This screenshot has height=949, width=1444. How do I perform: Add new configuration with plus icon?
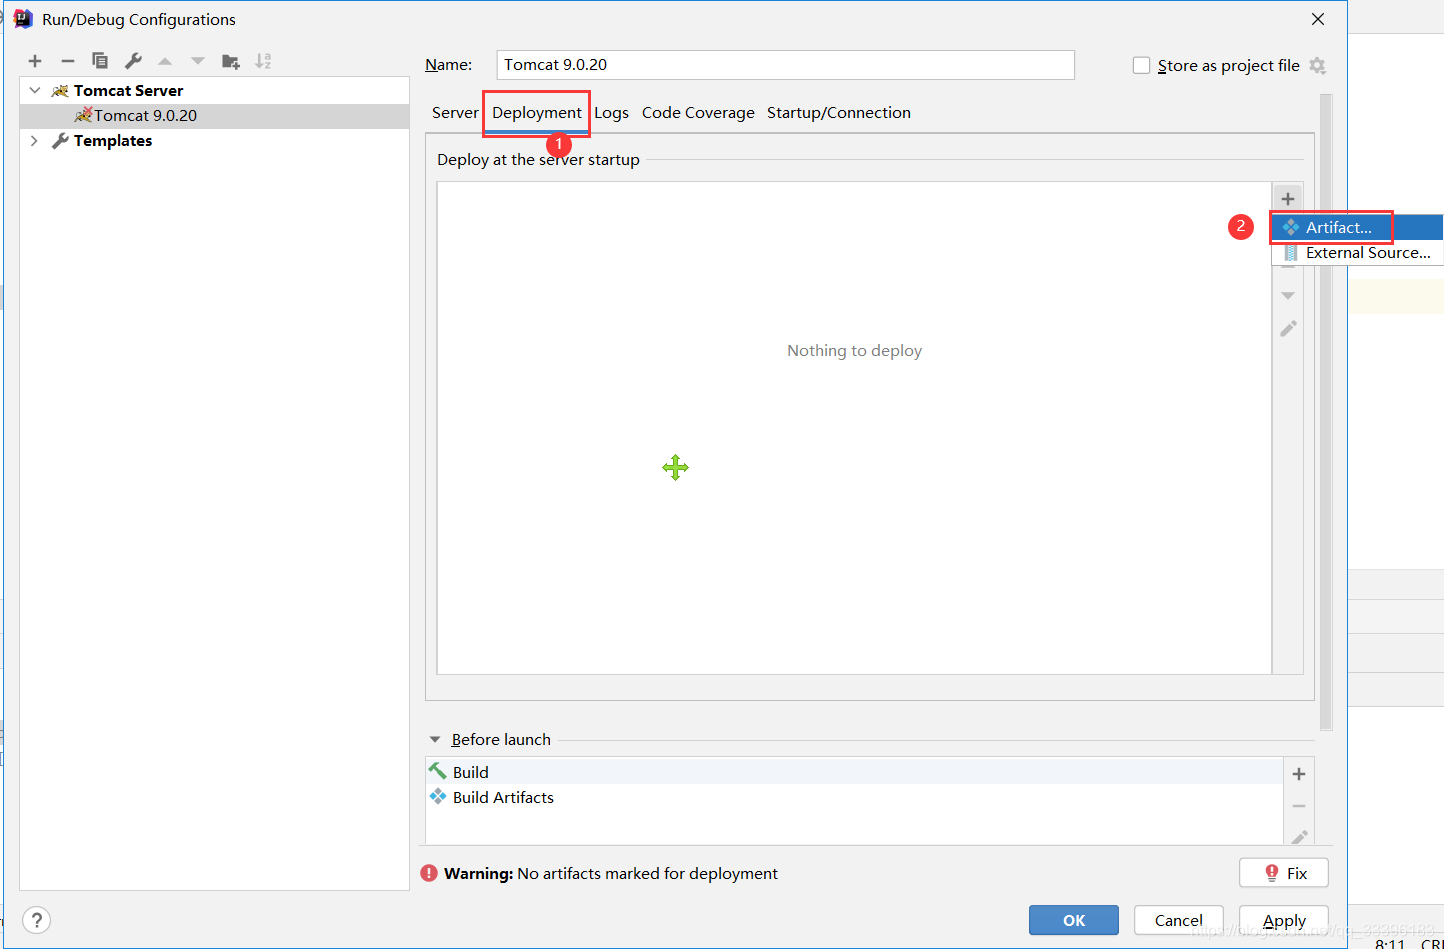click(x=35, y=61)
